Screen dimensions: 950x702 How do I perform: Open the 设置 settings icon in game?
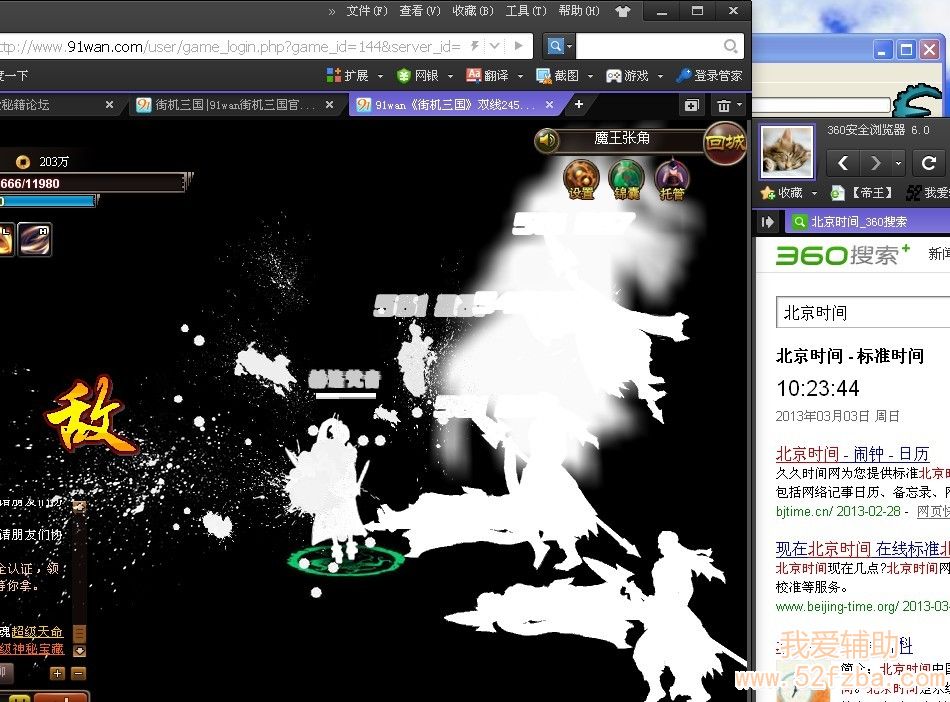581,177
